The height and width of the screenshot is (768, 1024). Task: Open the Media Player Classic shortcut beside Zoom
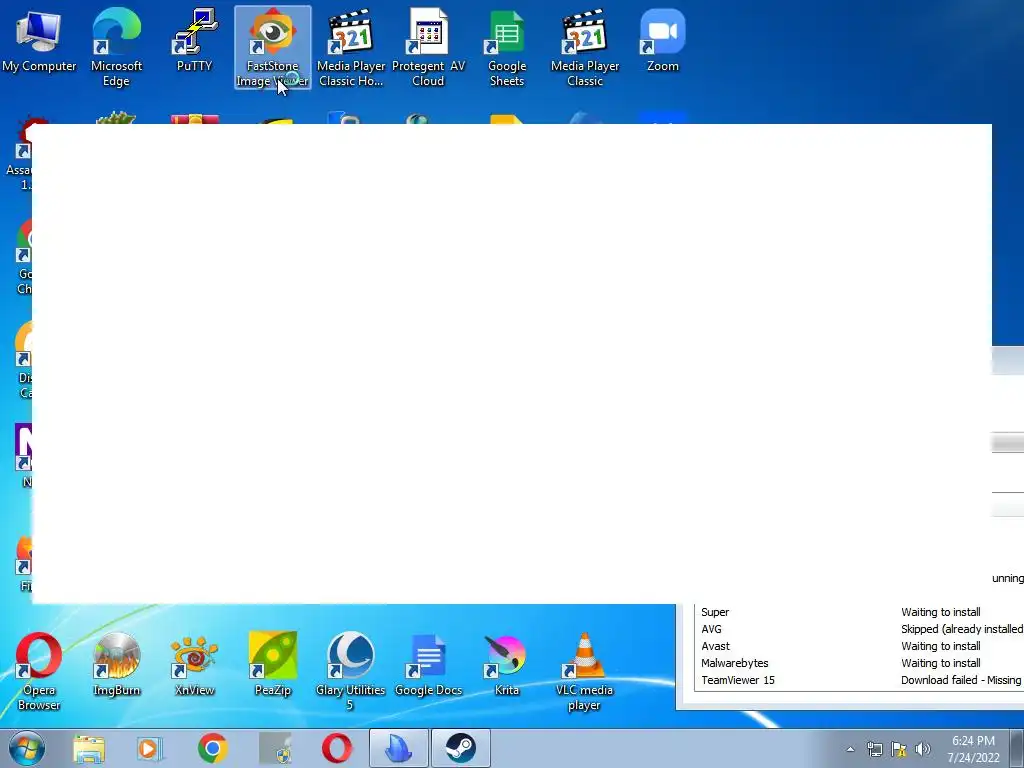584,47
